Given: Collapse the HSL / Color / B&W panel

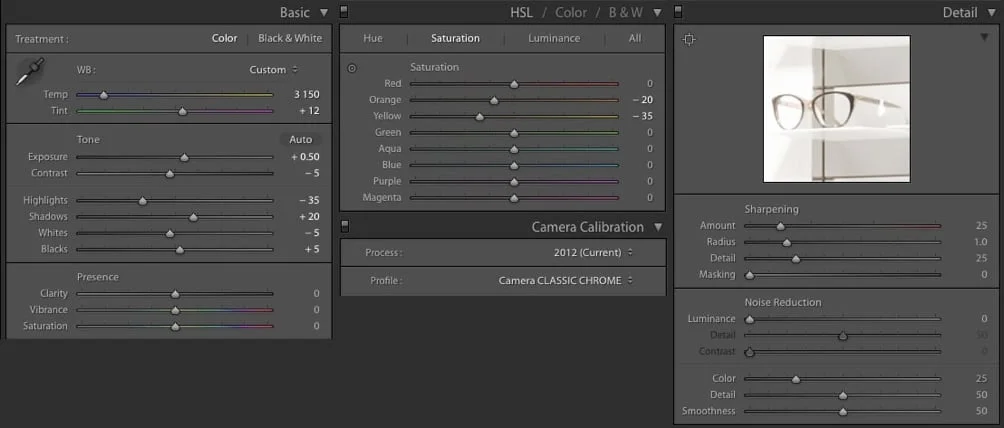Looking at the screenshot, I should [658, 12].
